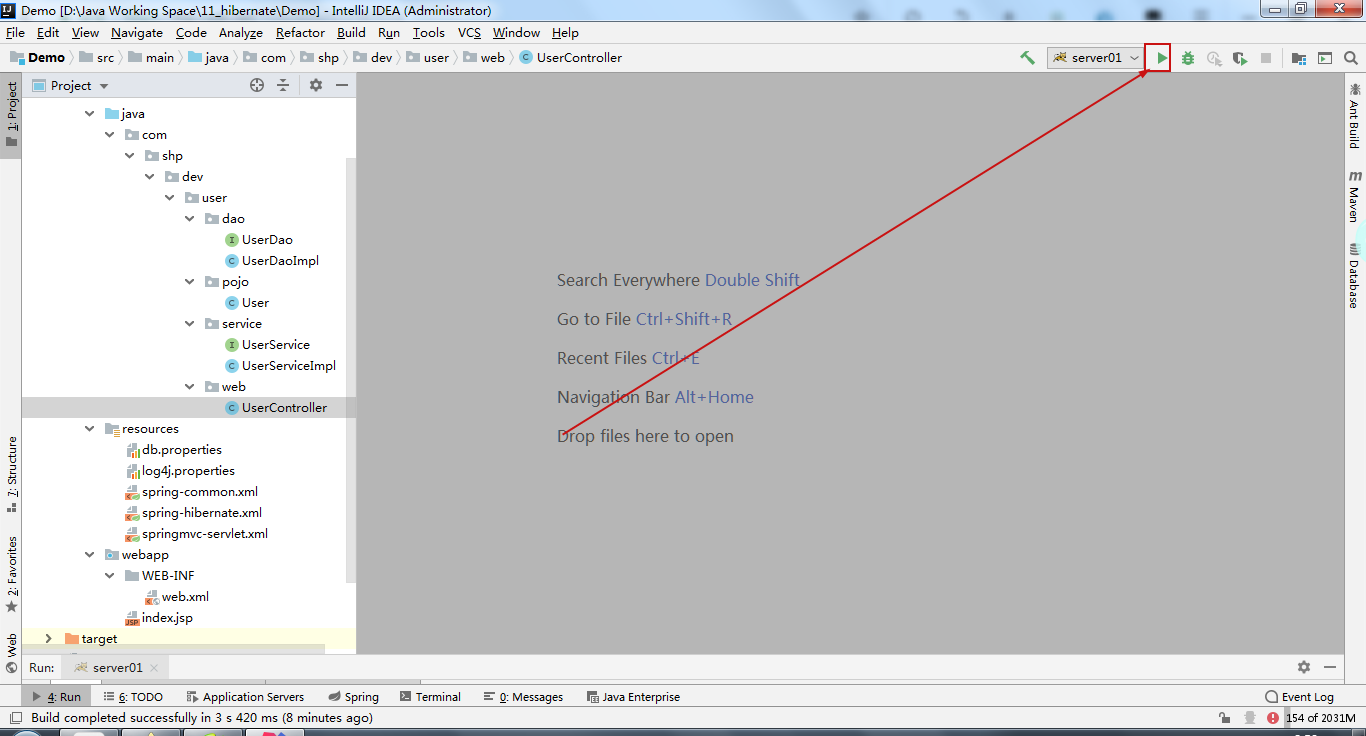Open the Web tool window tab

tap(12, 652)
